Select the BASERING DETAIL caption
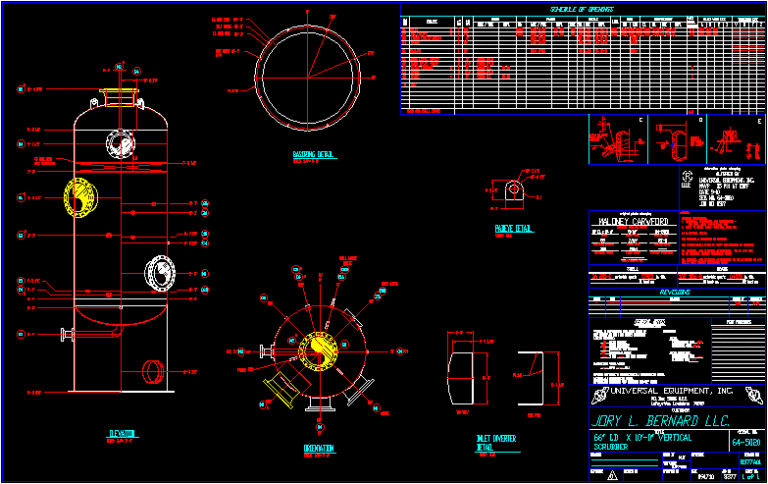This screenshot has height=484, width=768. [x=312, y=154]
